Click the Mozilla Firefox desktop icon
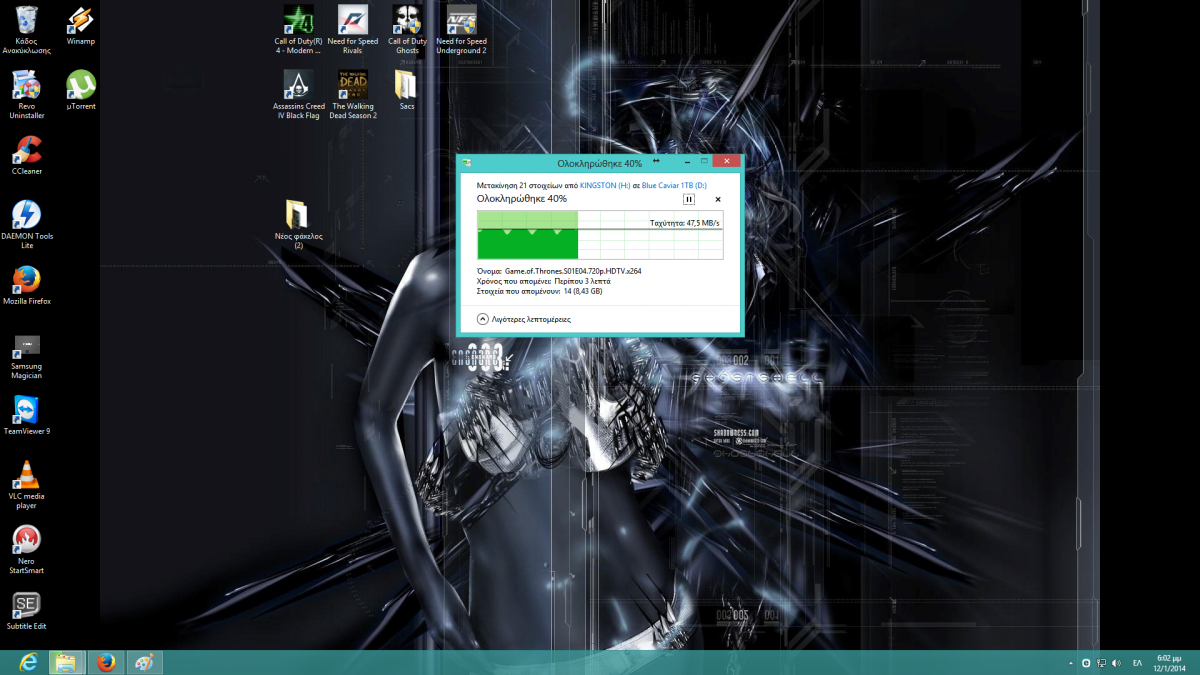The height and width of the screenshot is (675, 1200). 27,284
